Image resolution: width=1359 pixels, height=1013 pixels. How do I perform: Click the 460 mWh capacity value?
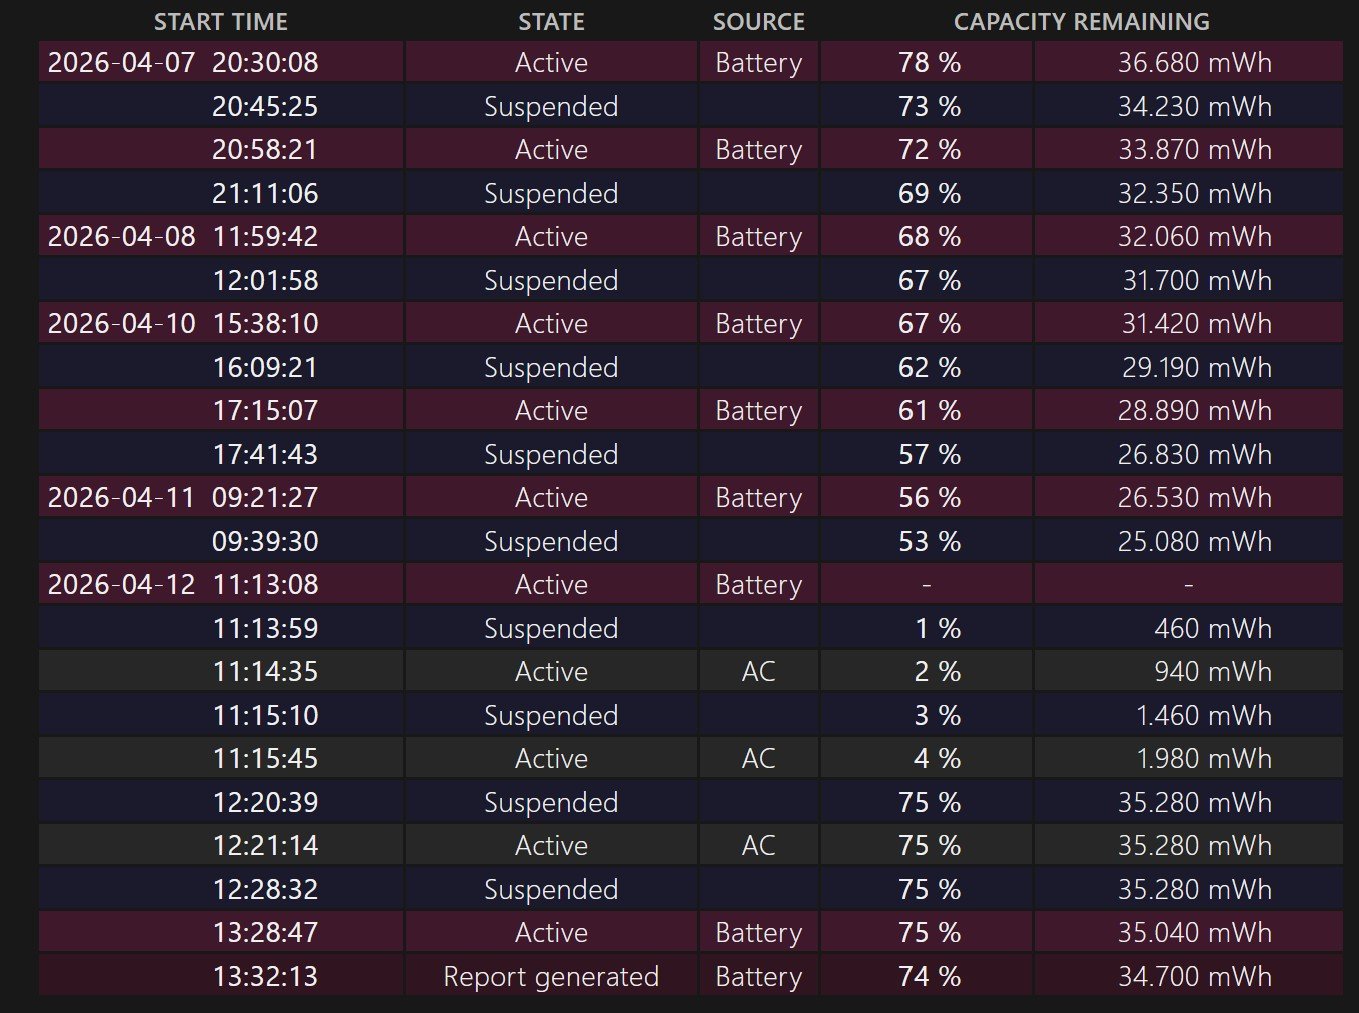1212,629
